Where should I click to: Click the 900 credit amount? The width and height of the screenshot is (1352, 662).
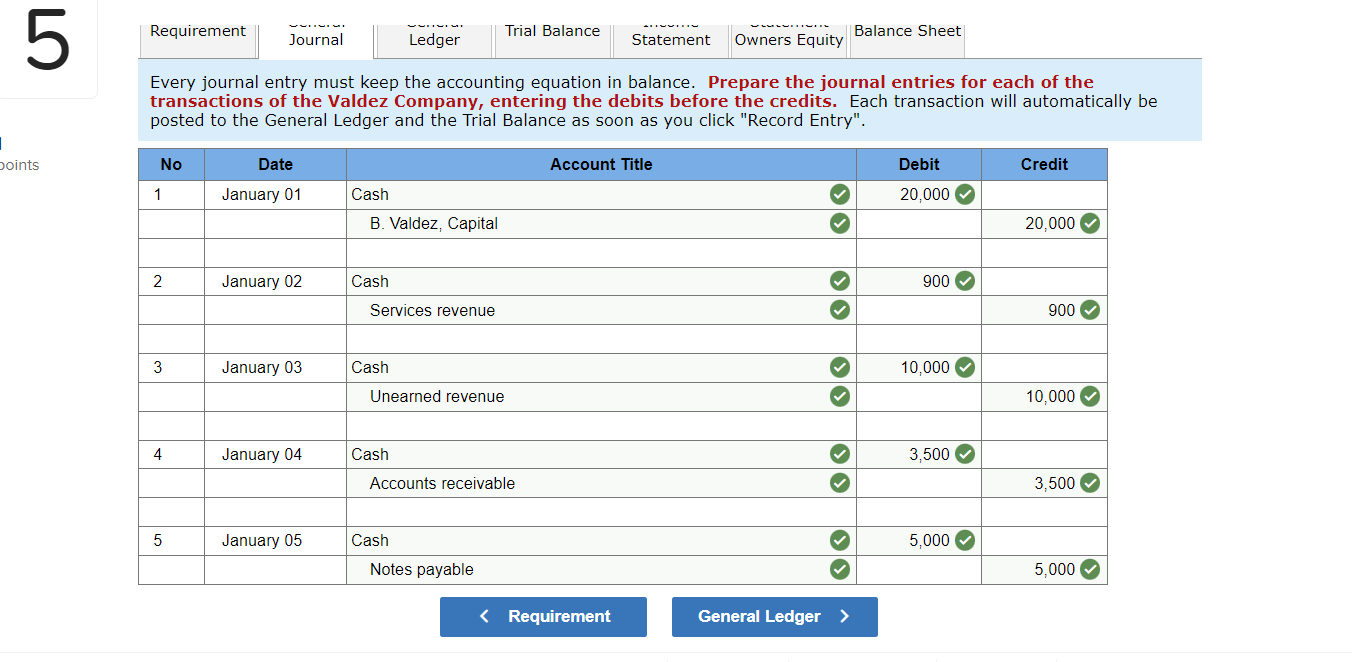pos(1062,310)
